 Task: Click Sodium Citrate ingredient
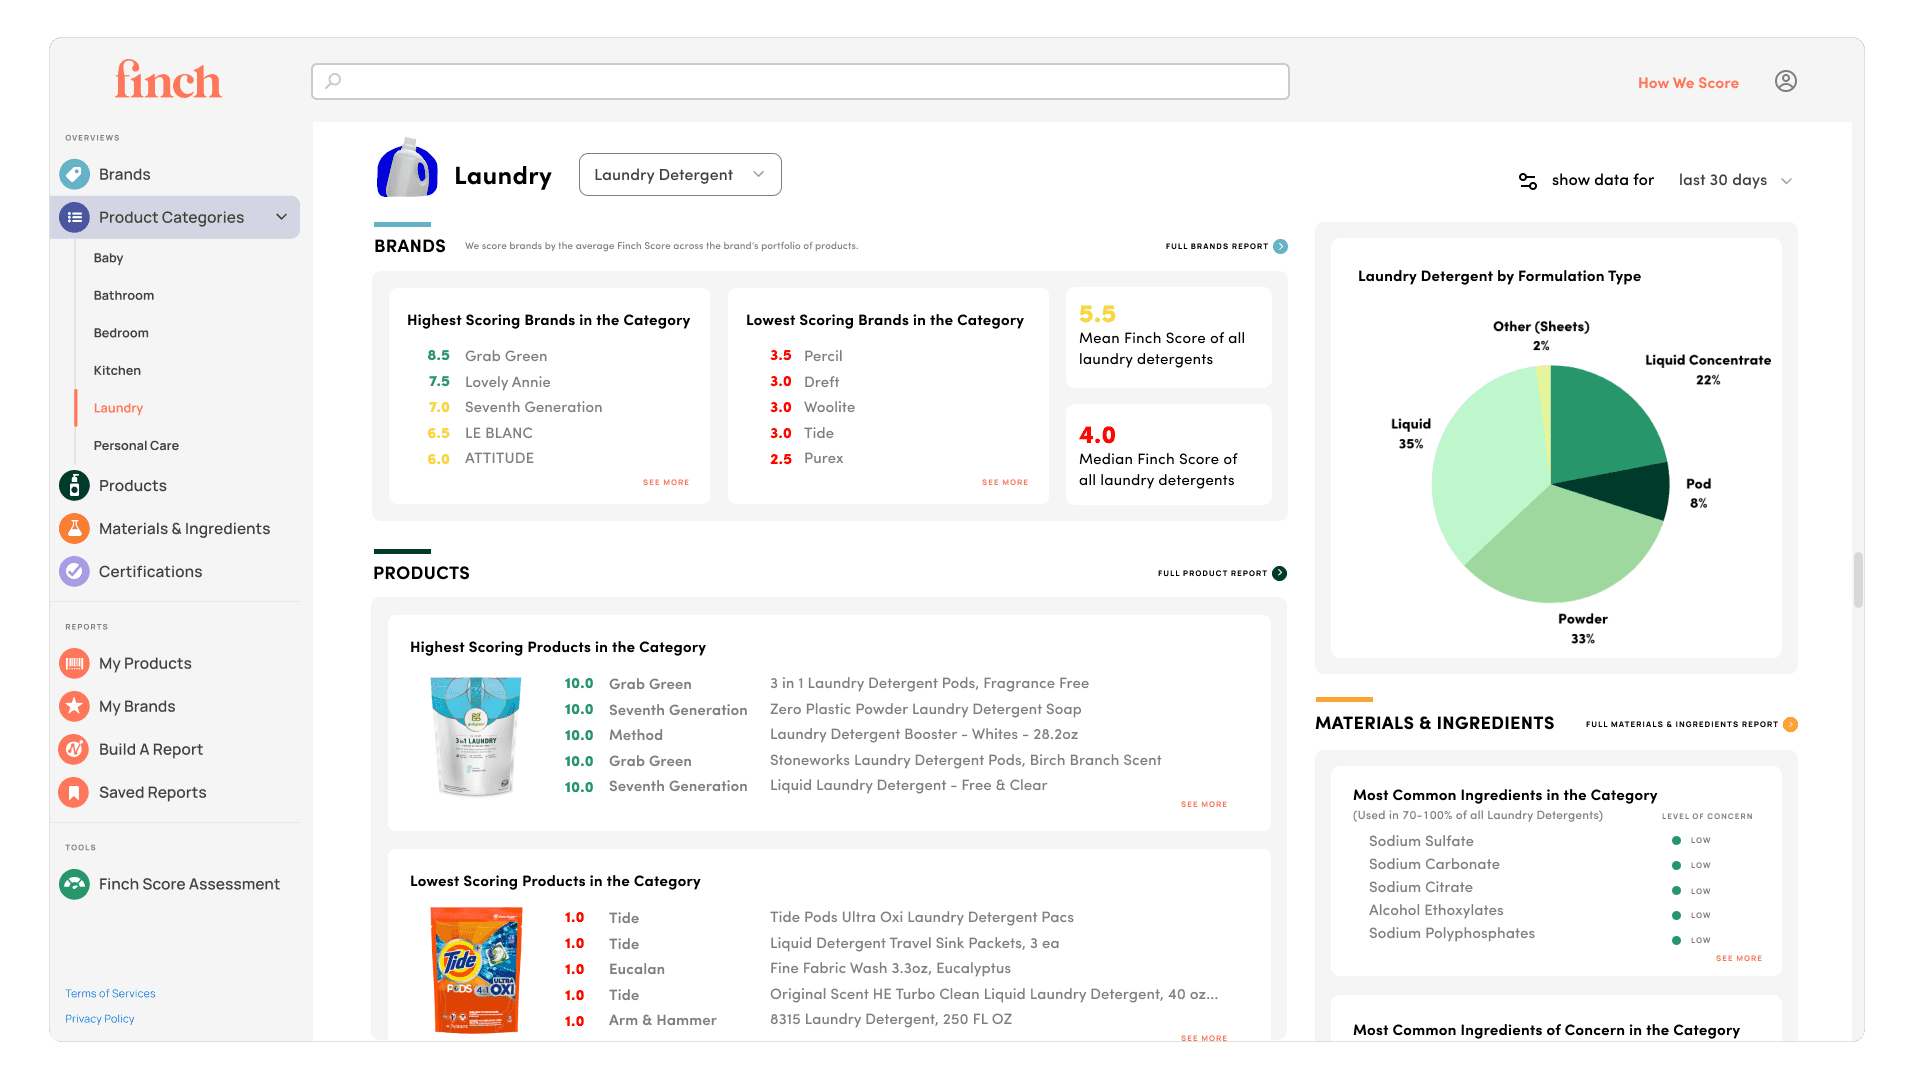pyautogui.click(x=1420, y=887)
